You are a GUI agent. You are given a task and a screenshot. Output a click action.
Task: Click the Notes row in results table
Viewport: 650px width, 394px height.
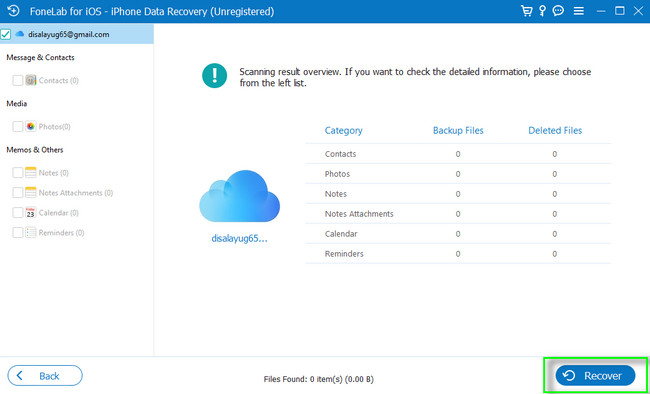point(458,194)
